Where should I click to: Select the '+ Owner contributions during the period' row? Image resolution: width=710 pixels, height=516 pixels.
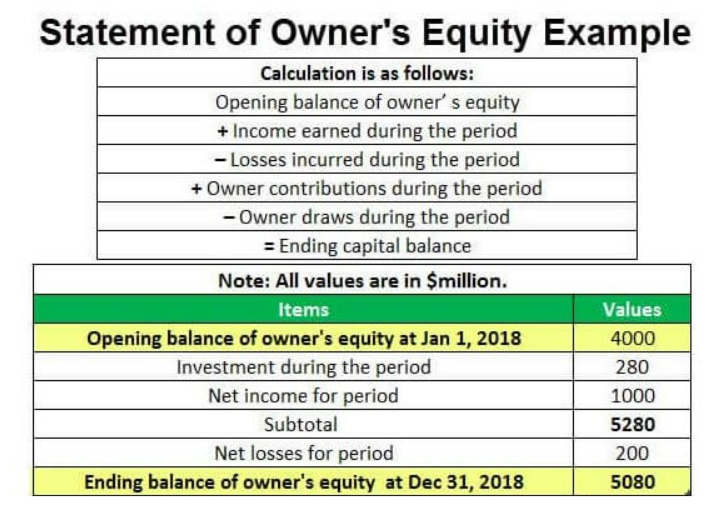[367, 188]
